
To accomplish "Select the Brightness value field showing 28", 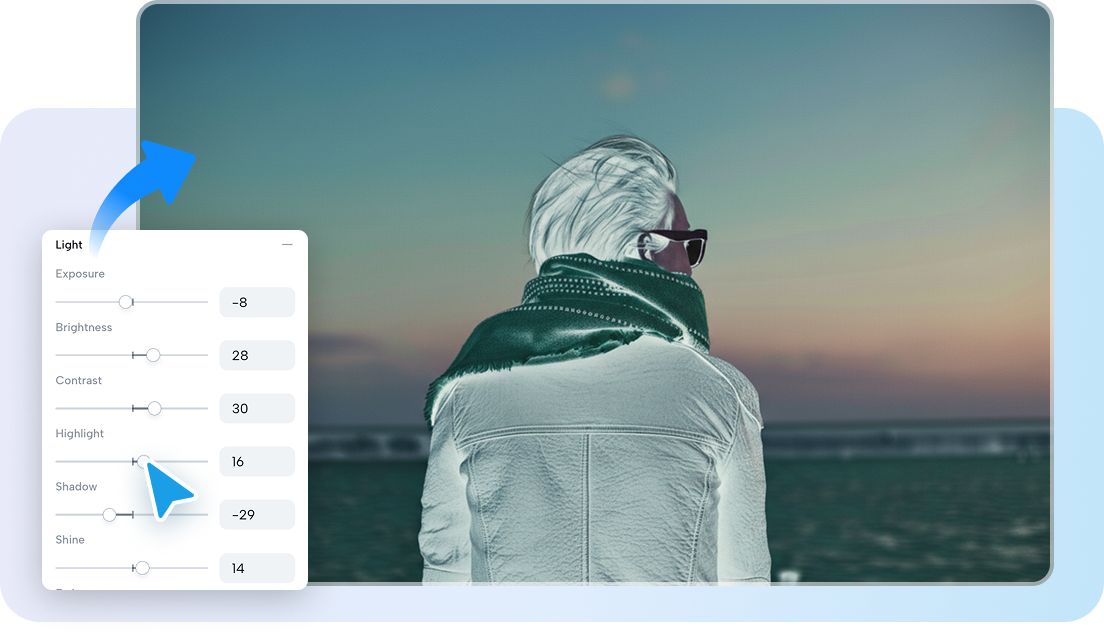I will (257, 355).
